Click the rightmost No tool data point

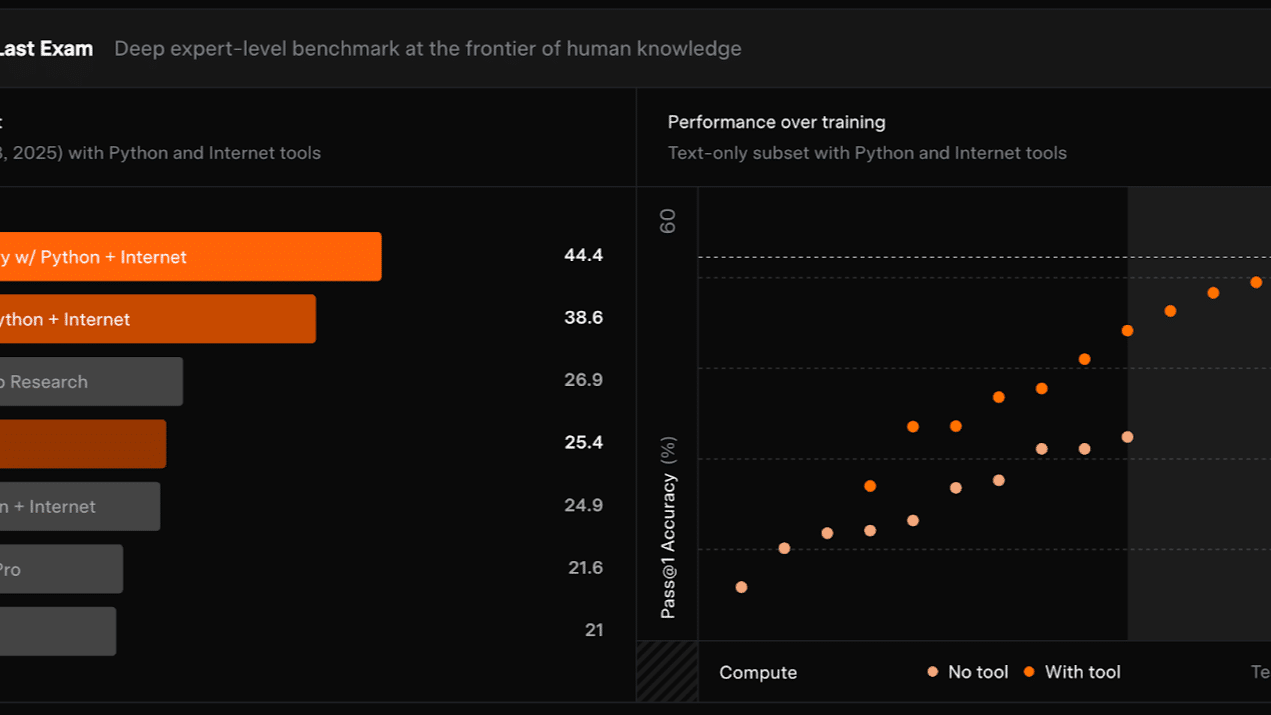point(1127,437)
